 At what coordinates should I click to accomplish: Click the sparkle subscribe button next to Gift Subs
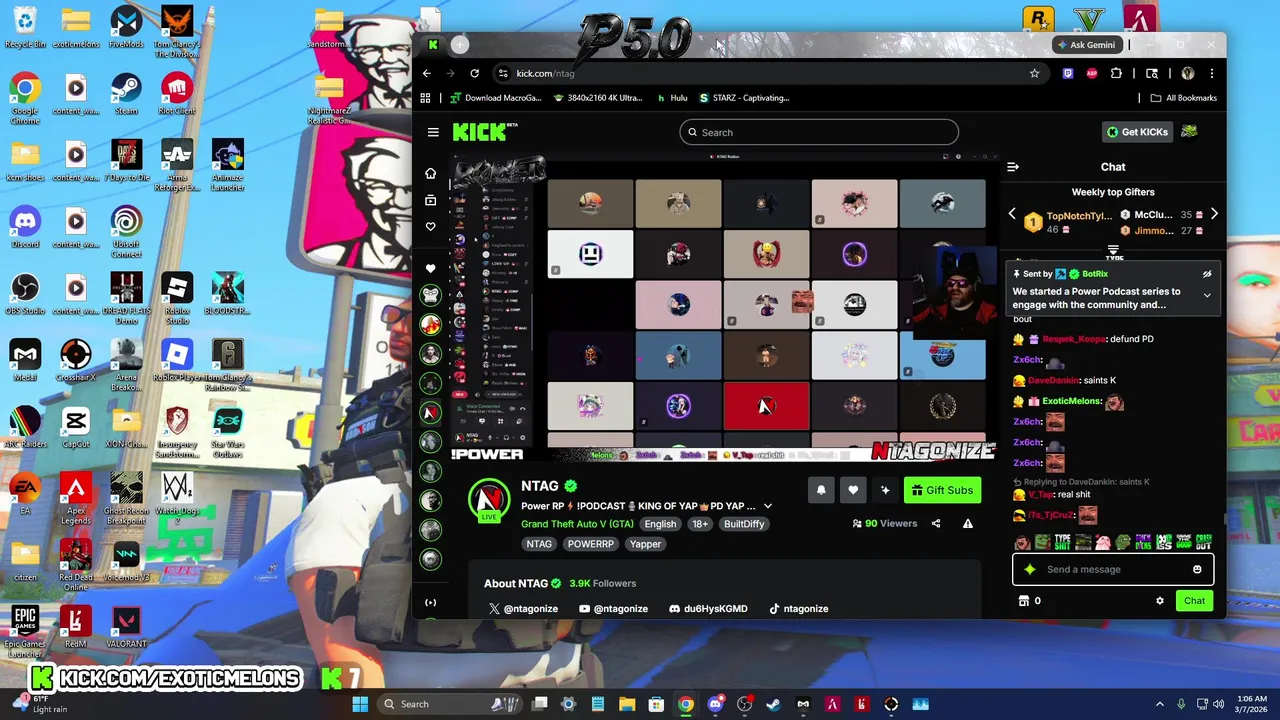[885, 490]
